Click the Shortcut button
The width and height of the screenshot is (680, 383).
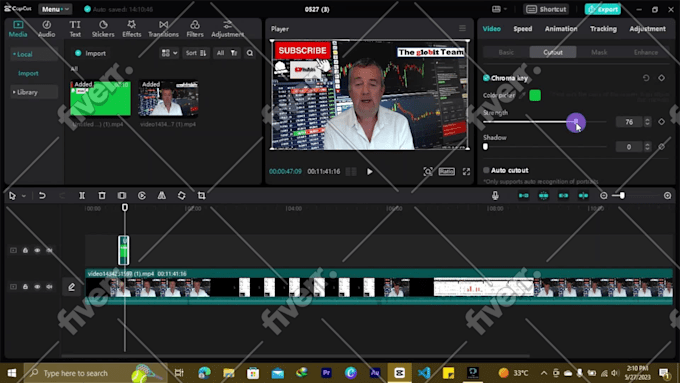pyautogui.click(x=546, y=9)
